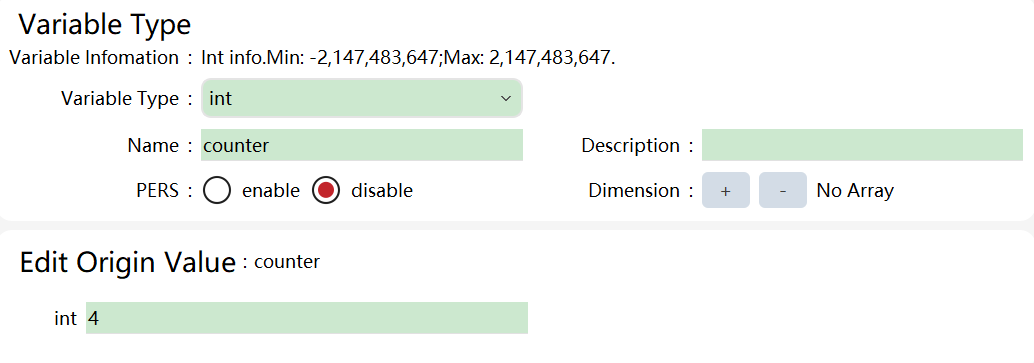Click the 'Name' field label
Image resolution: width=1034 pixels, height=363 pixels.
click(153, 145)
